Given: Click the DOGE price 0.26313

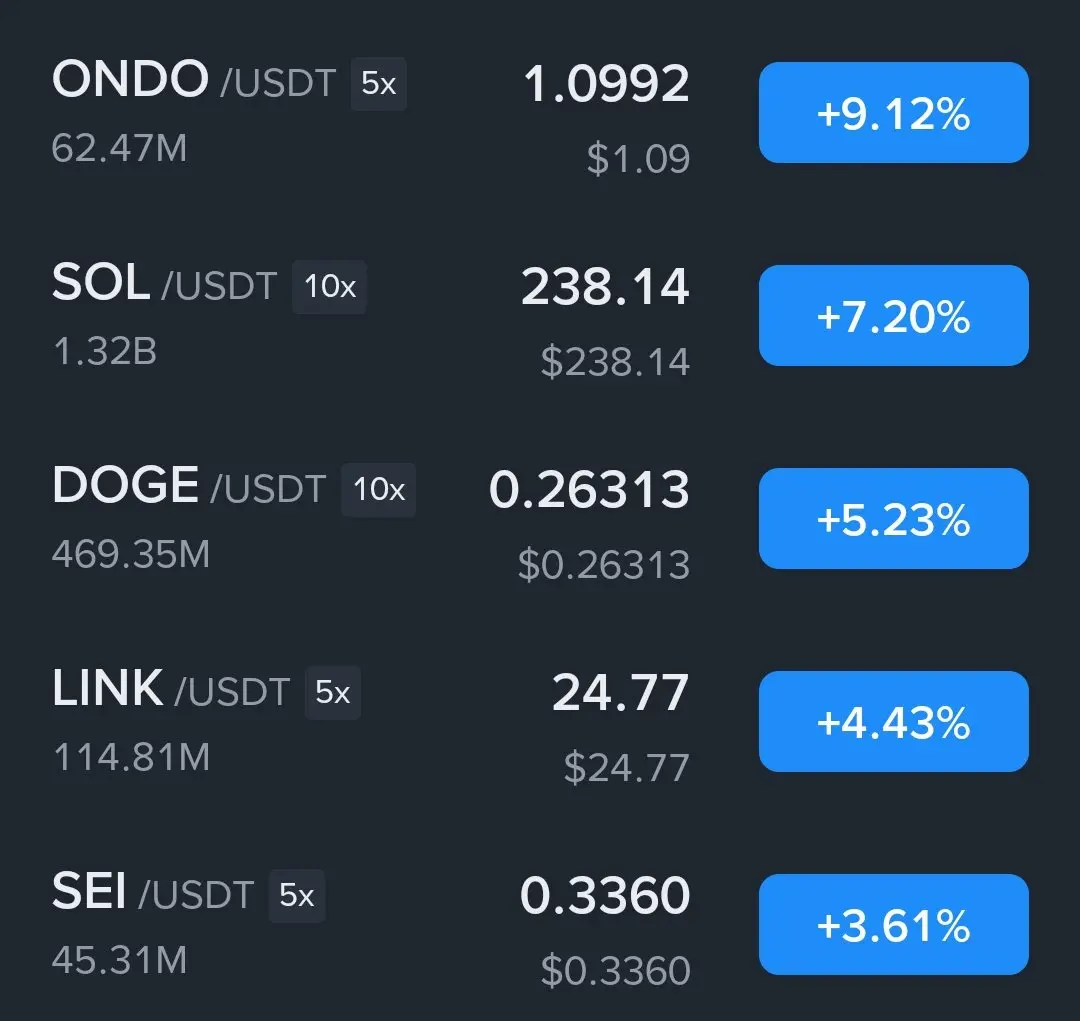Looking at the screenshot, I should pos(590,490).
